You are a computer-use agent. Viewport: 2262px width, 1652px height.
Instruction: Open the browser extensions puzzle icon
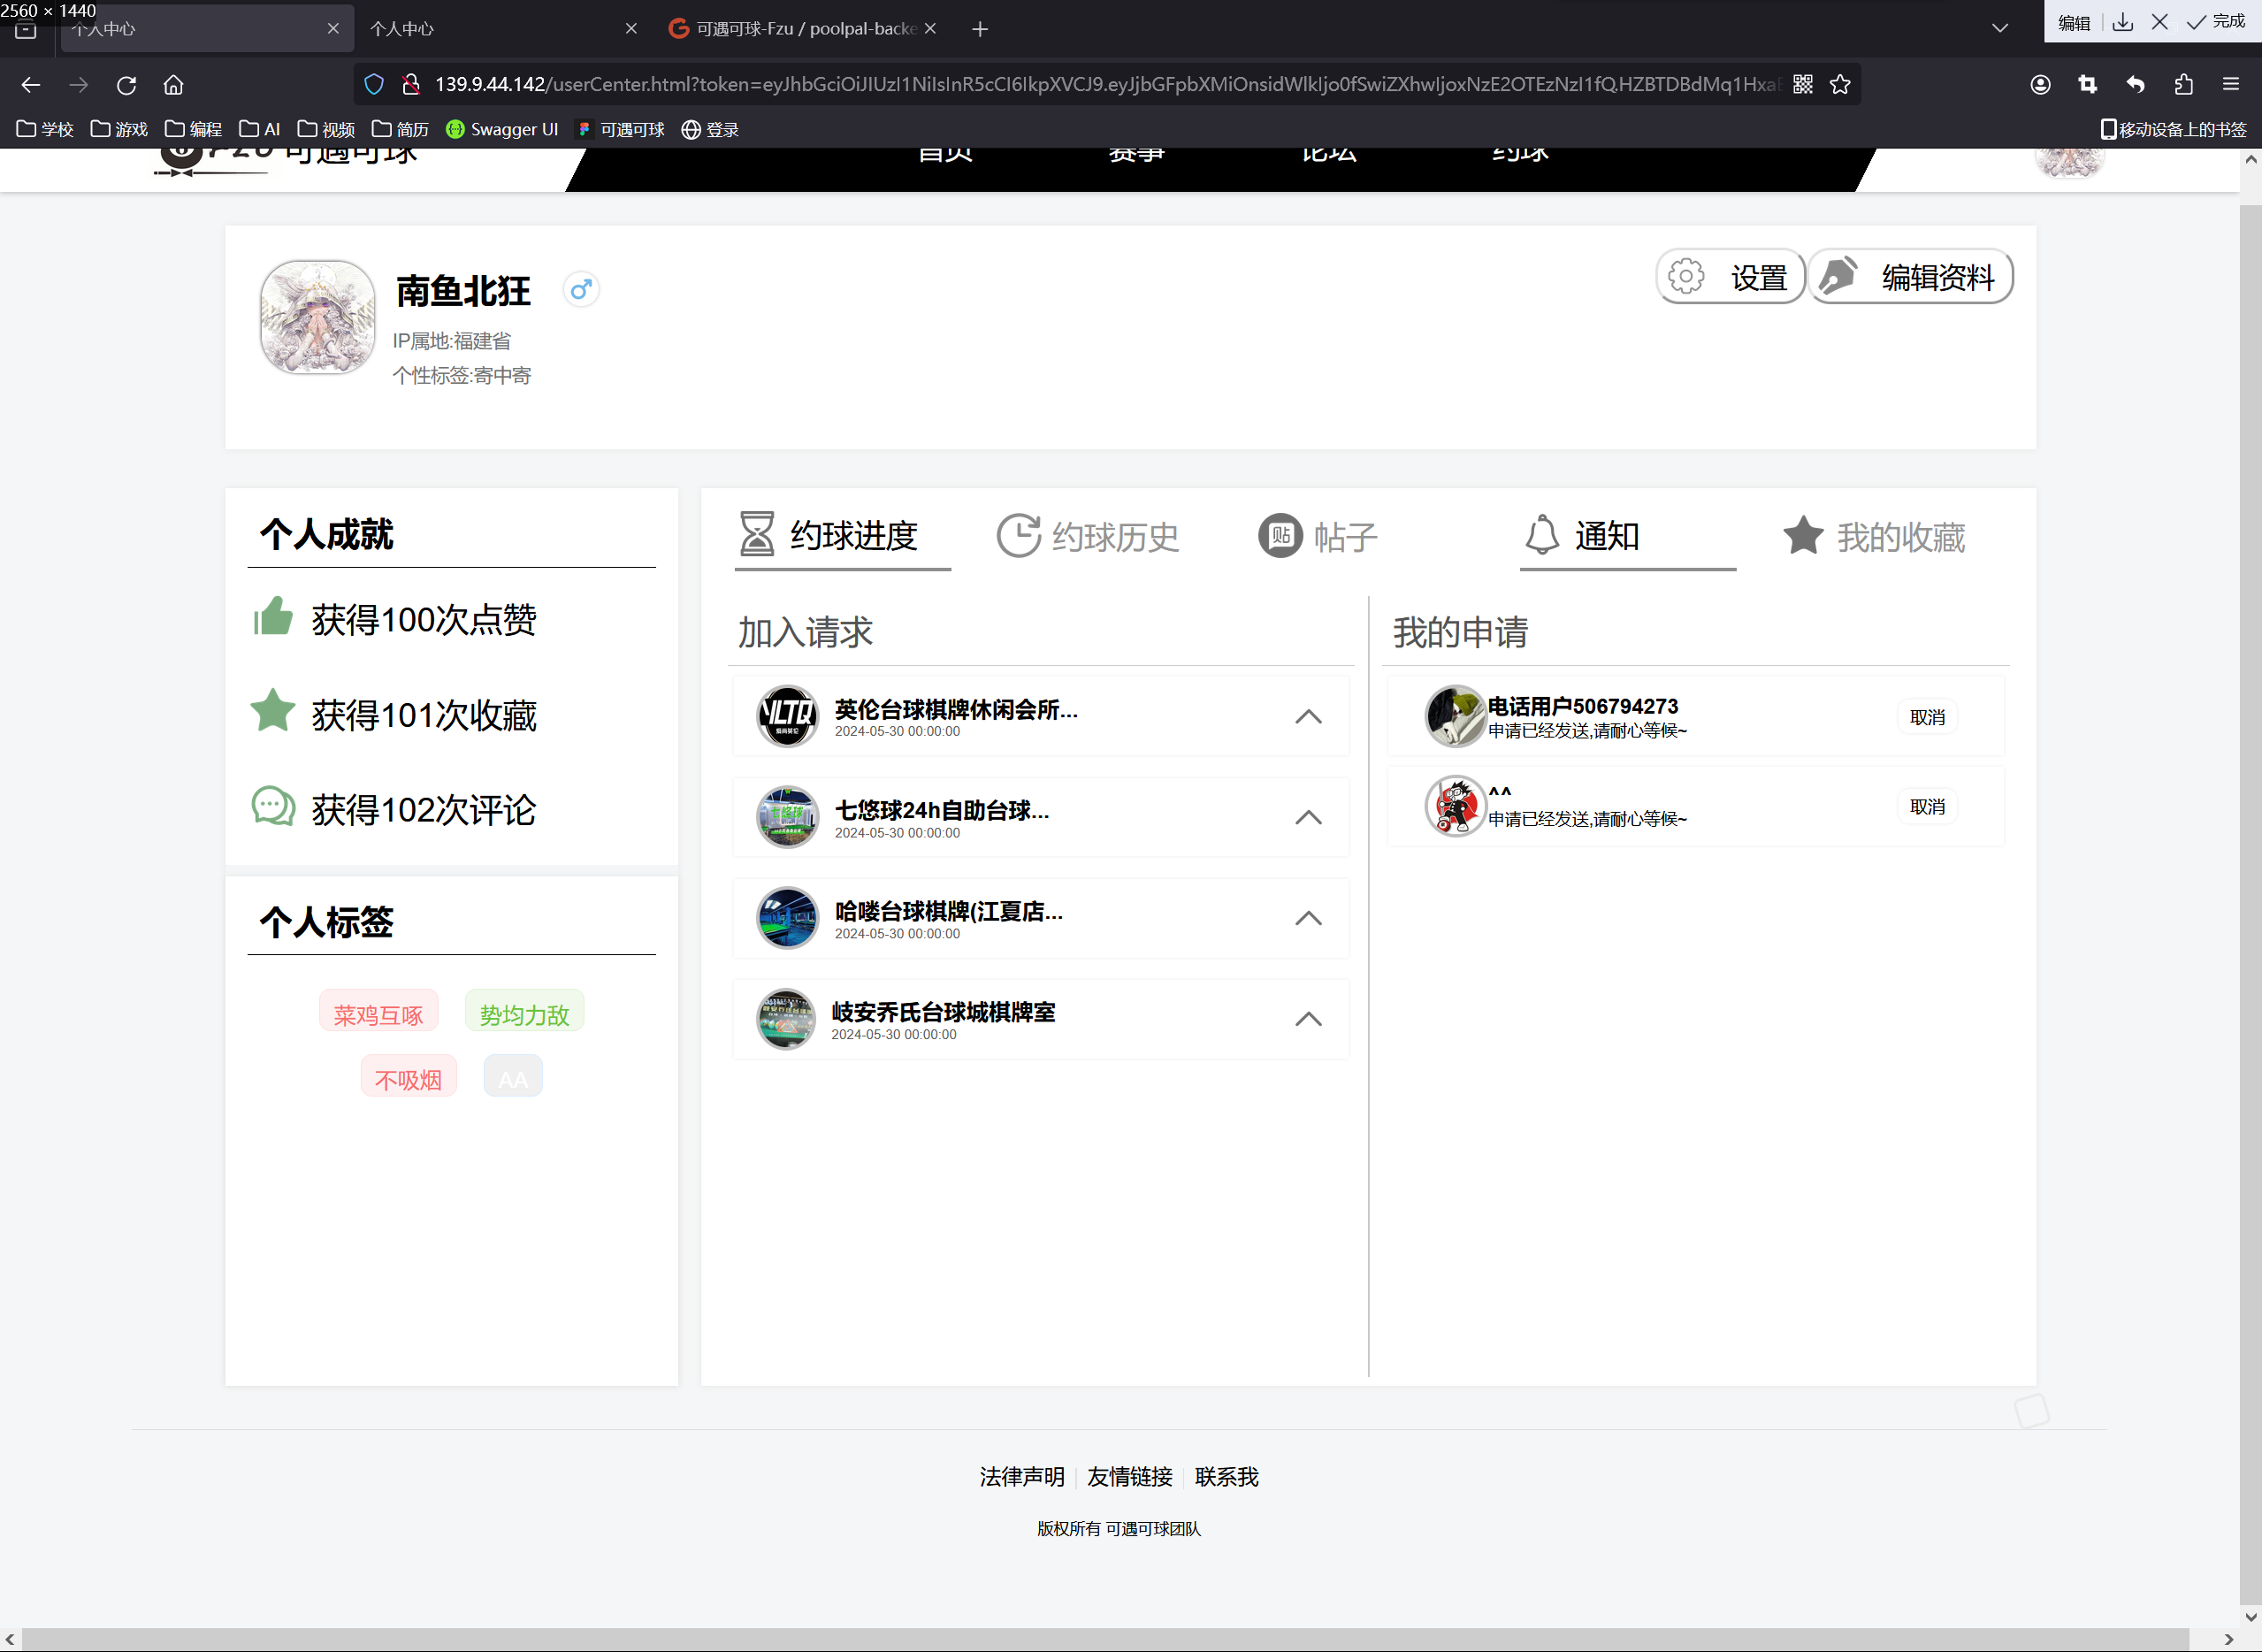[2183, 85]
